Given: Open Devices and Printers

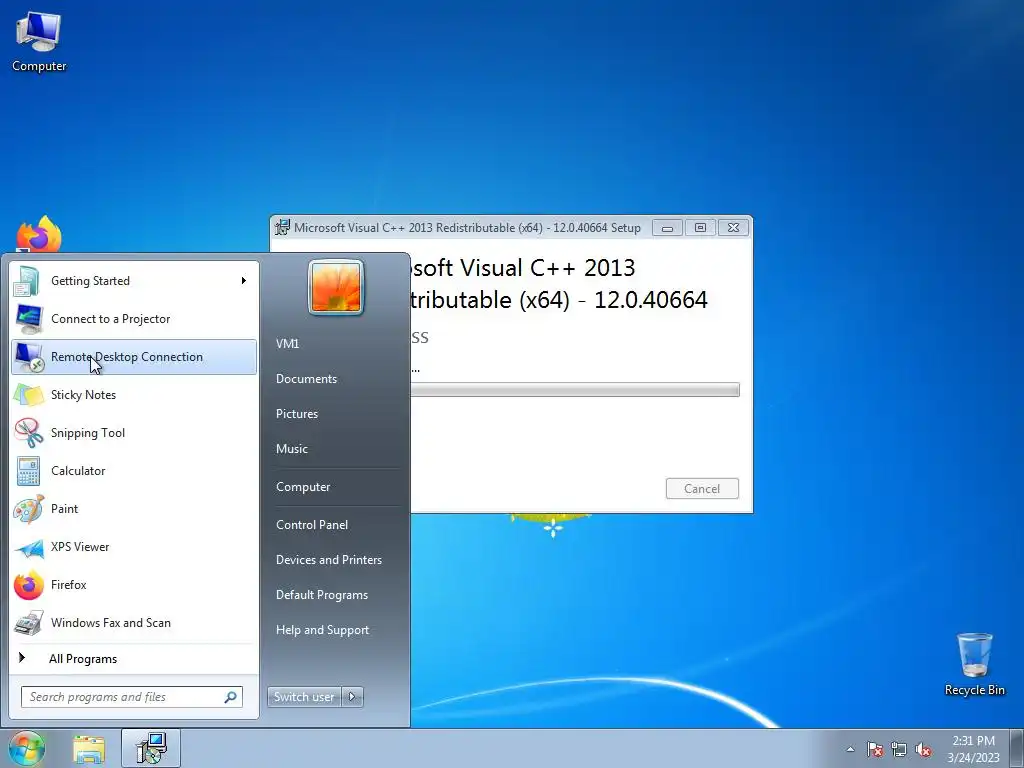Looking at the screenshot, I should coord(328,560).
